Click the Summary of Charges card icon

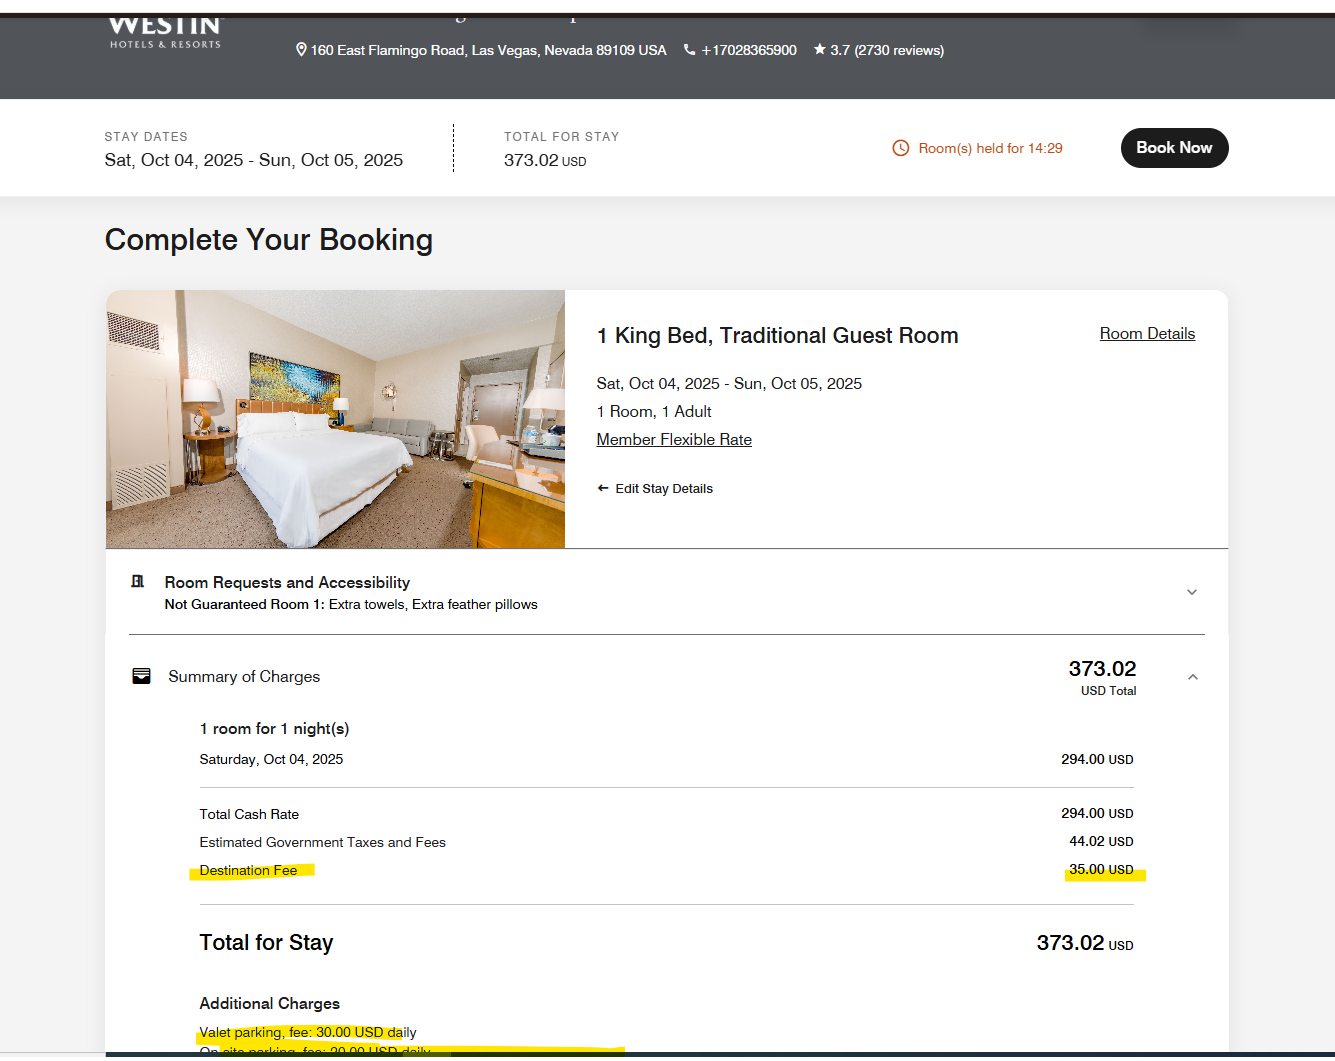(142, 677)
